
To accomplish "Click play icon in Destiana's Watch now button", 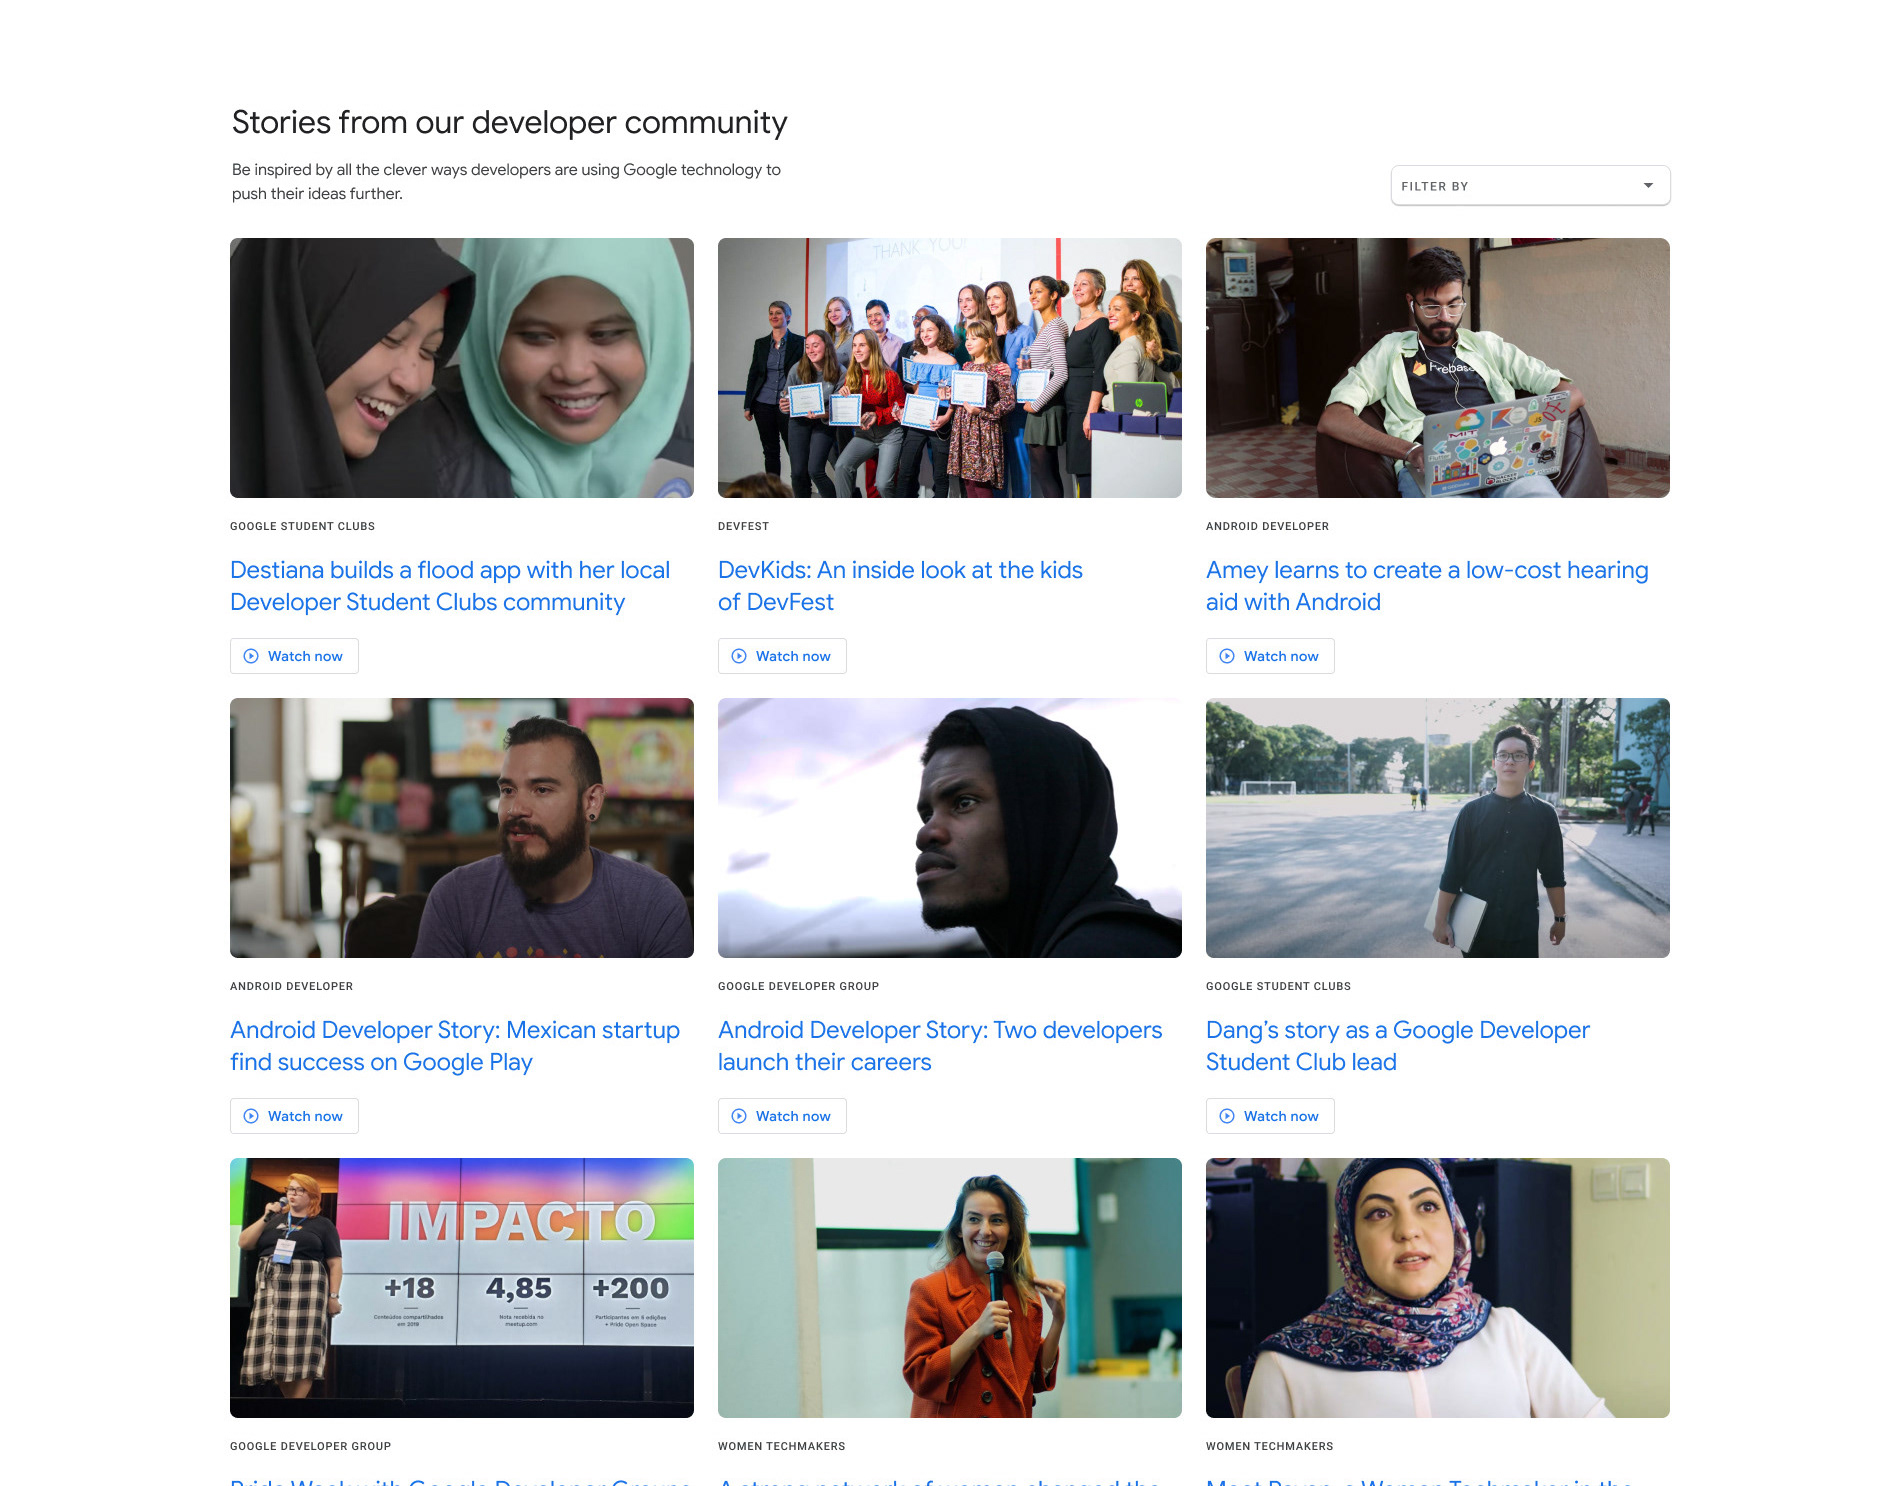I will click(251, 656).
